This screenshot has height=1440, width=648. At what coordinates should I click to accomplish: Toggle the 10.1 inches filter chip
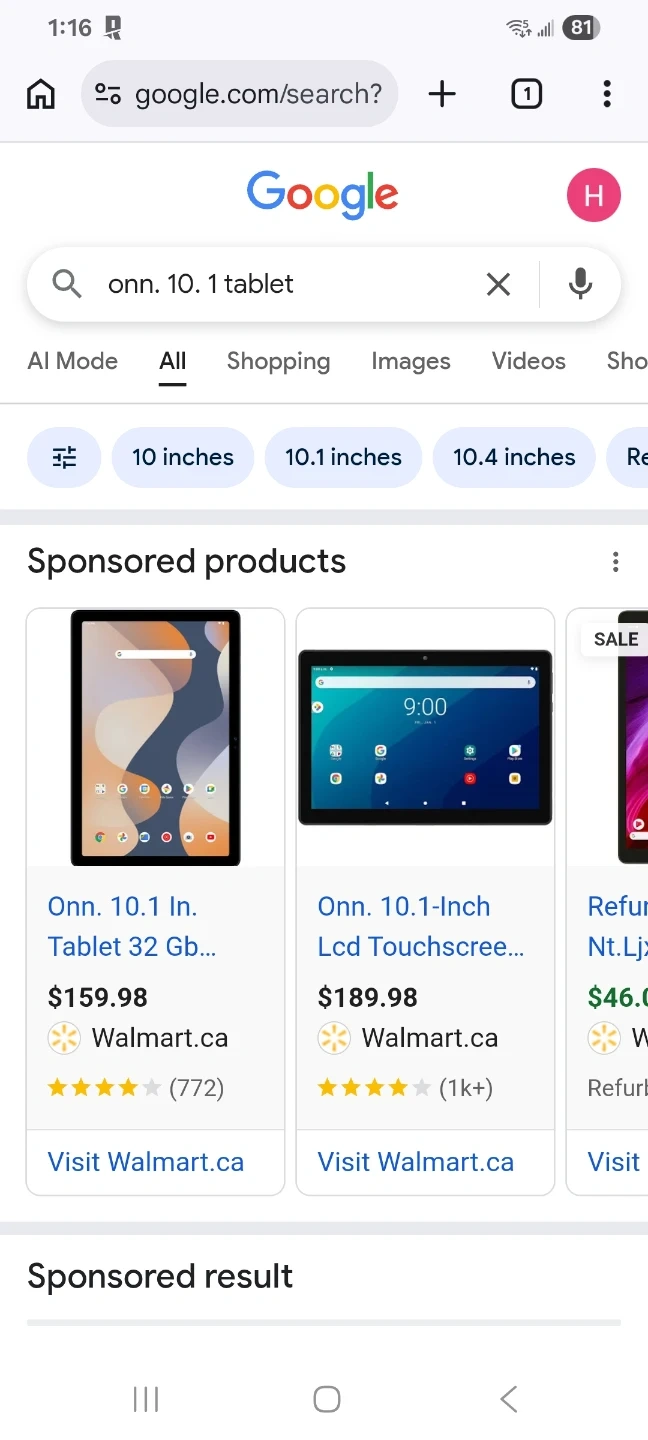(x=343, y=458)
